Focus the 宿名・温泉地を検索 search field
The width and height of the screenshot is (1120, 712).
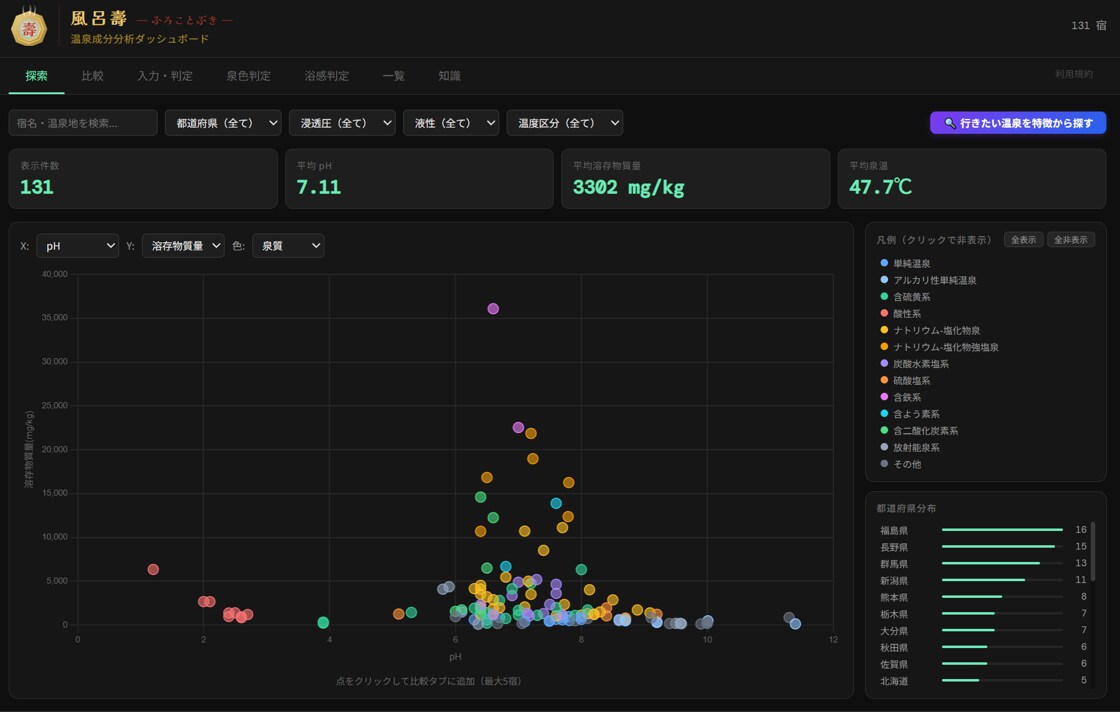[x=83, y=123]
